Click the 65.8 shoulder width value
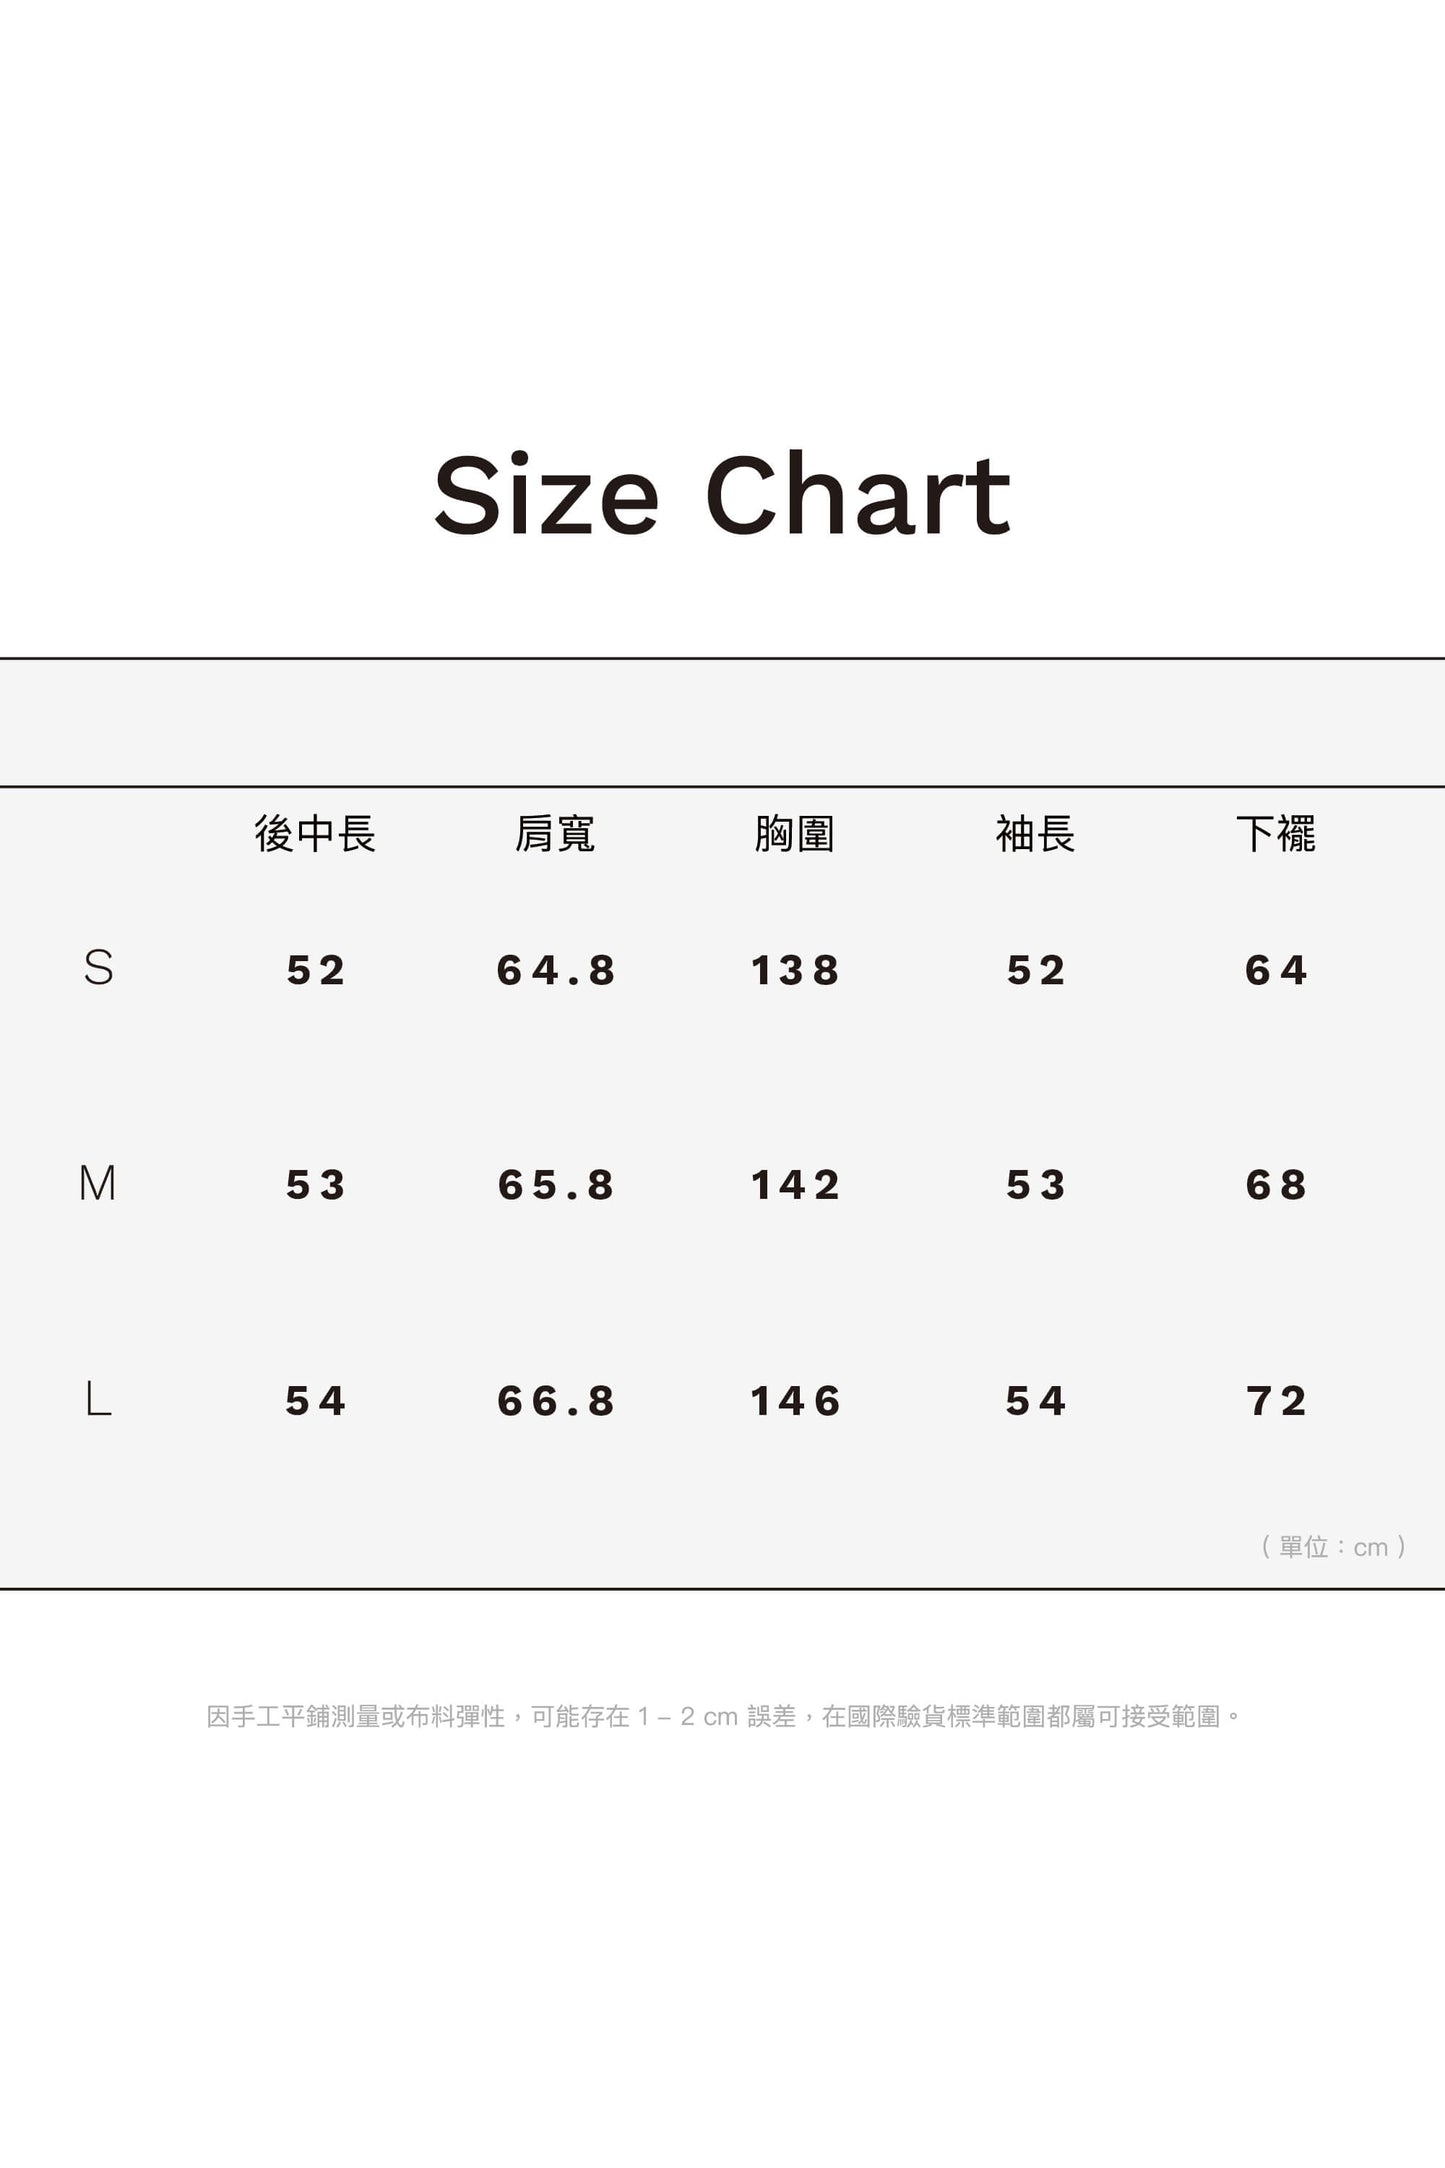This screenshot has height=2168, width=1445. click(556, 1186)
